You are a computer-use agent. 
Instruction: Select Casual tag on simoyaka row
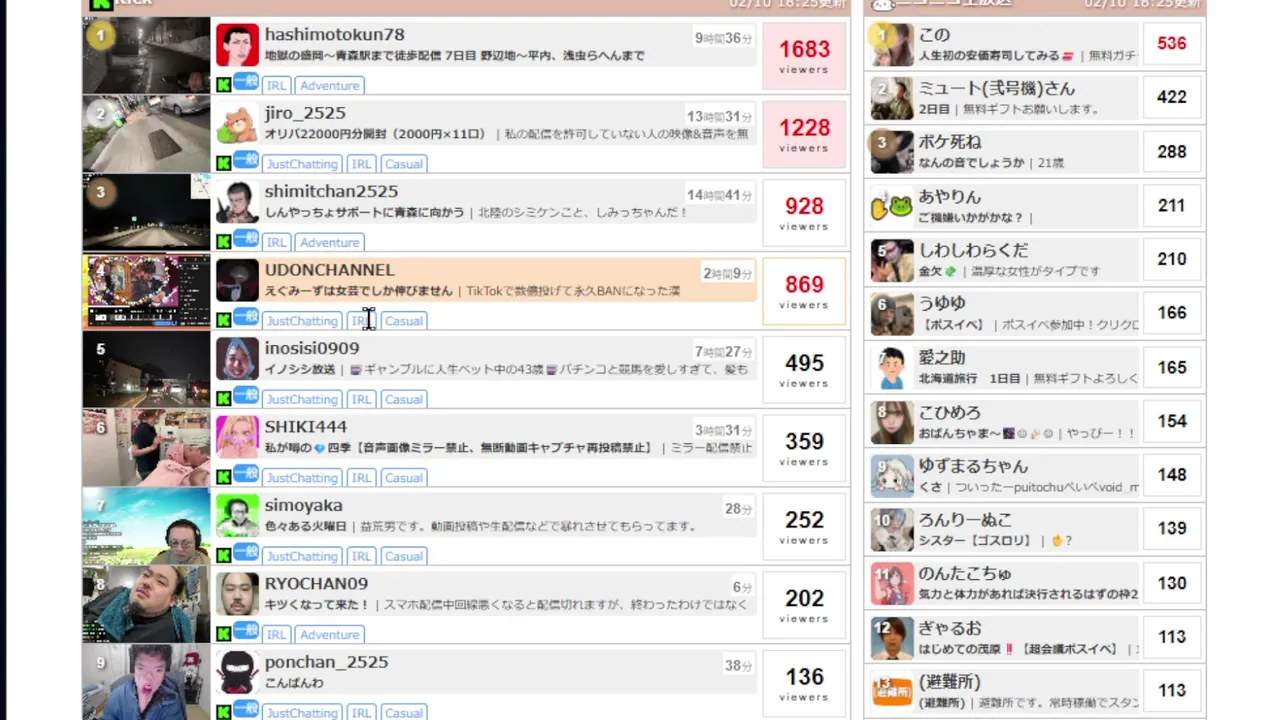[x=404, y=557]
